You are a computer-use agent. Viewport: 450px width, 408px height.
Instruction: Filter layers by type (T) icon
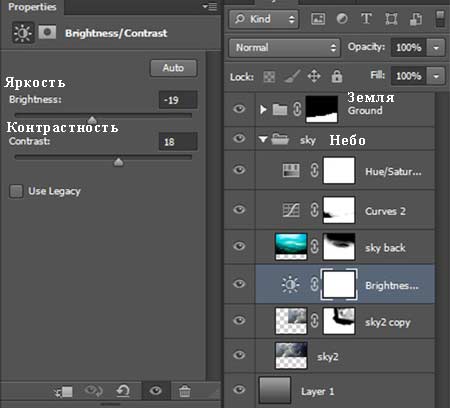coord(366,19)
